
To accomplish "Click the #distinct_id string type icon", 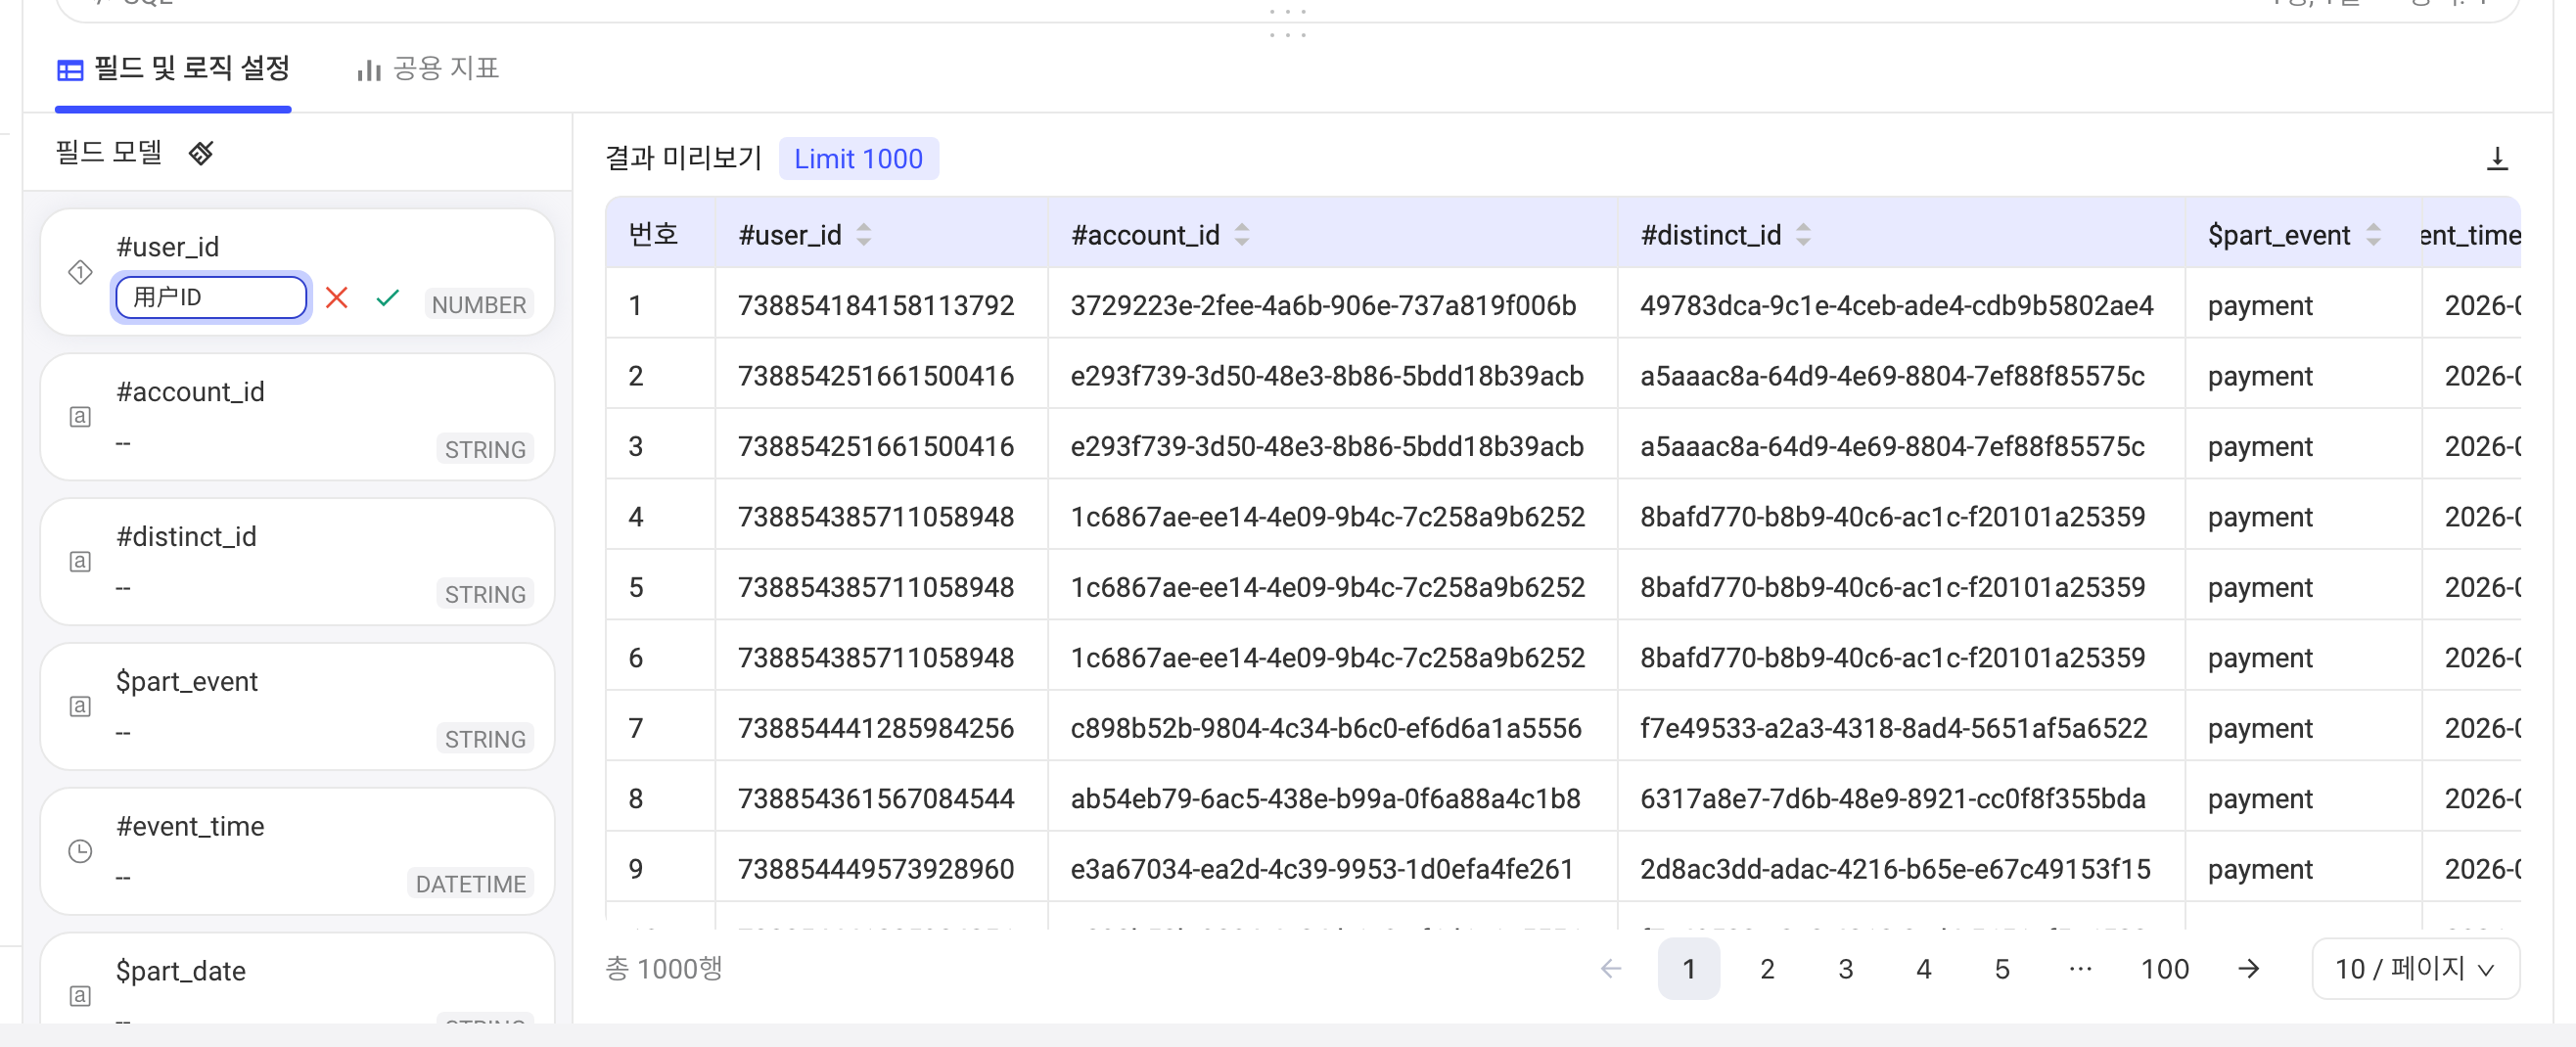I will (x=80, y=562).
